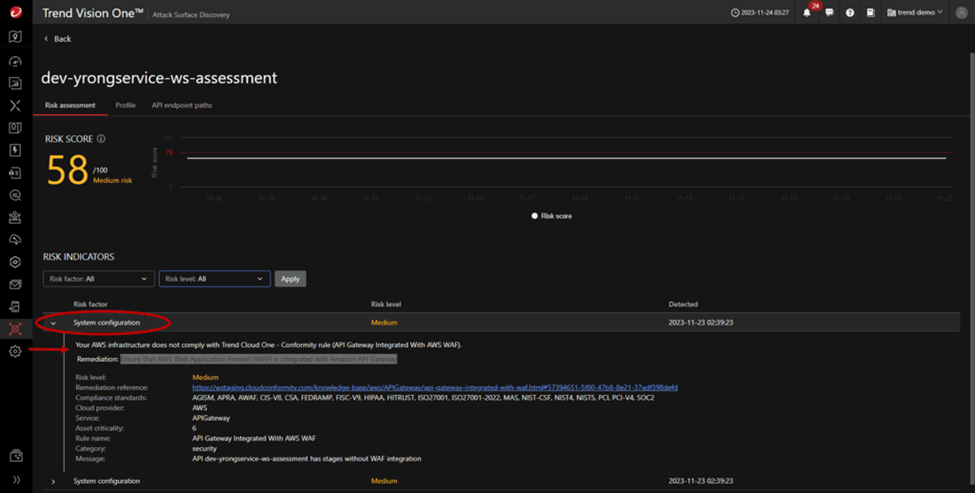Click the Apply filter button
Image resolution: width=975 pixels, height=493 pixels.
point(290,279)
